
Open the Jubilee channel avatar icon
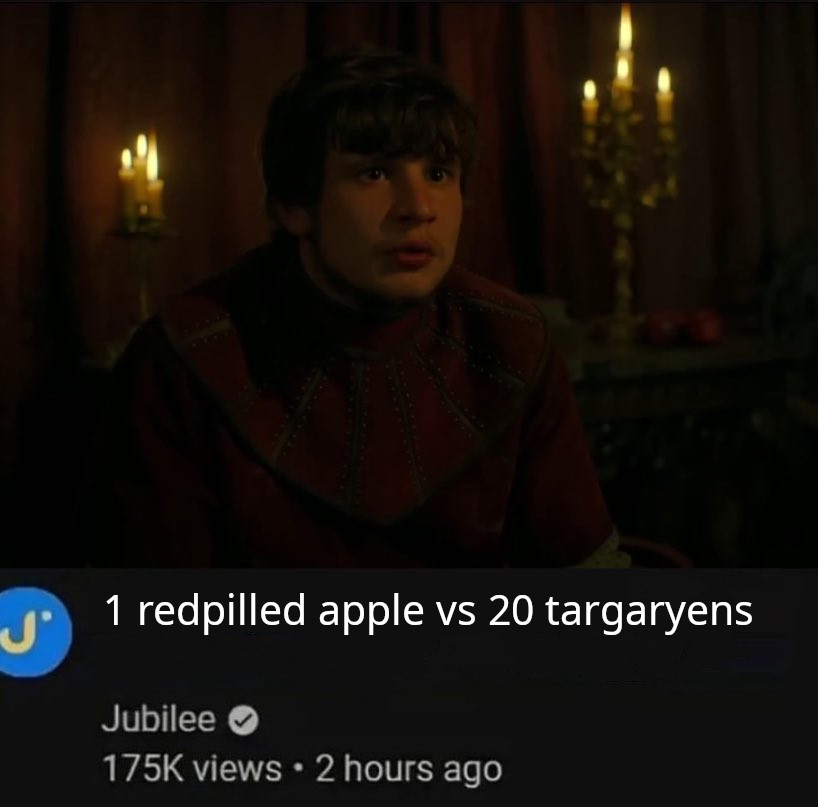33,632
